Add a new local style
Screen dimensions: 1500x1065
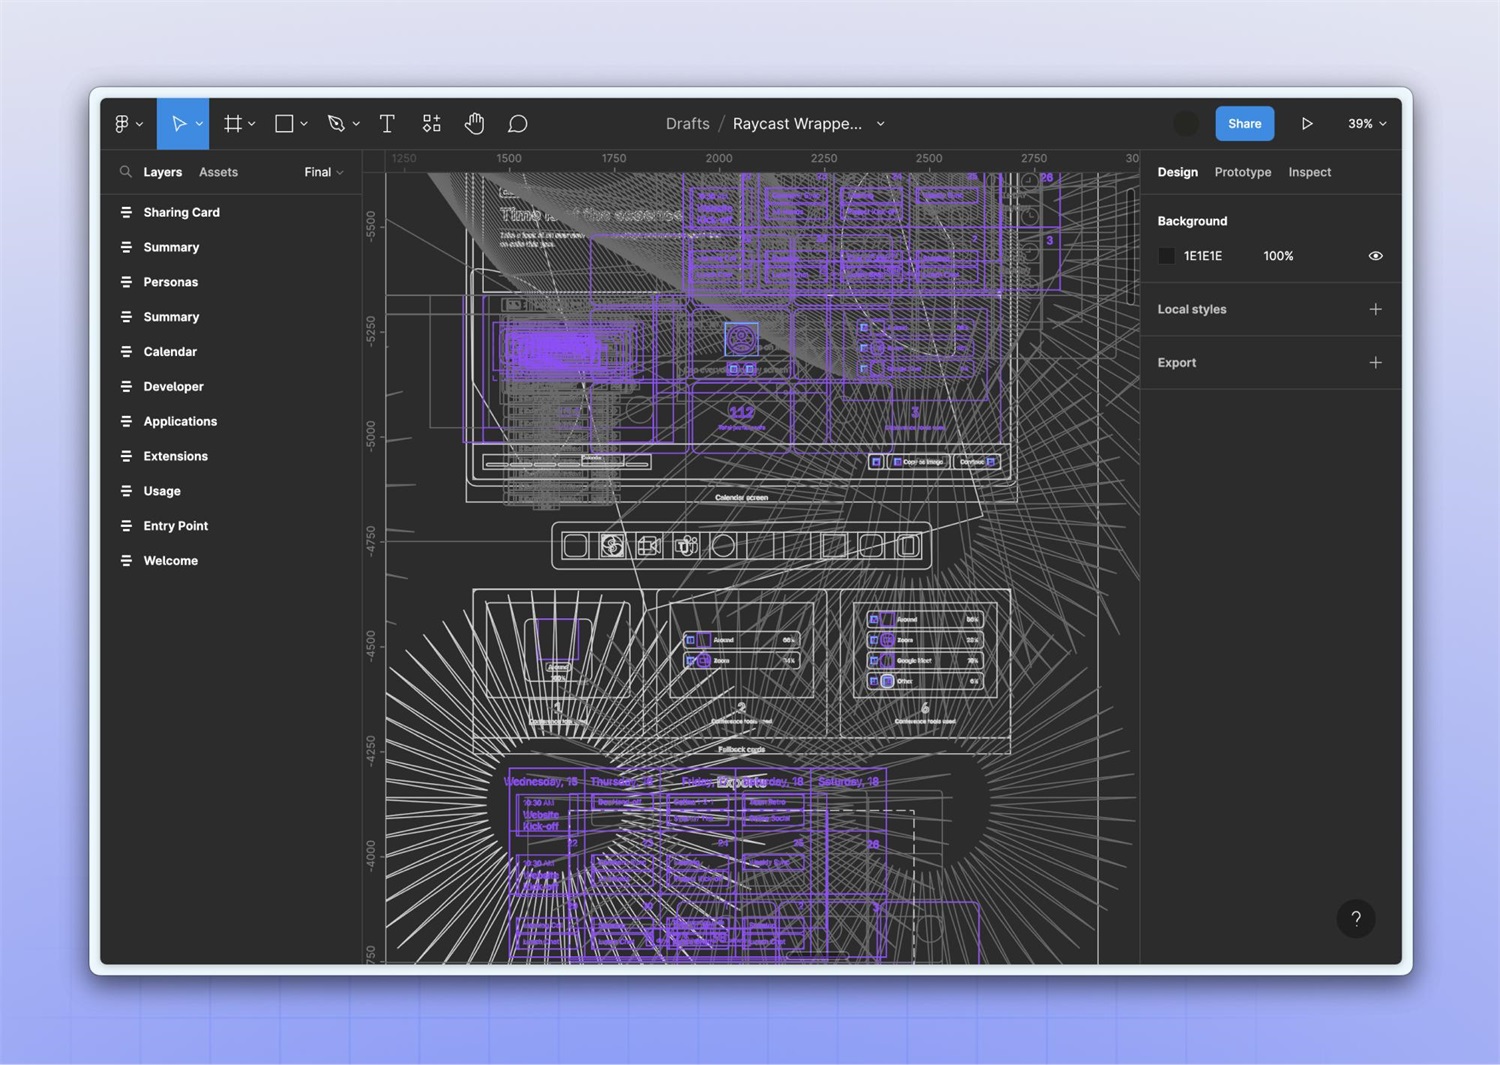tap(1375, 309)
